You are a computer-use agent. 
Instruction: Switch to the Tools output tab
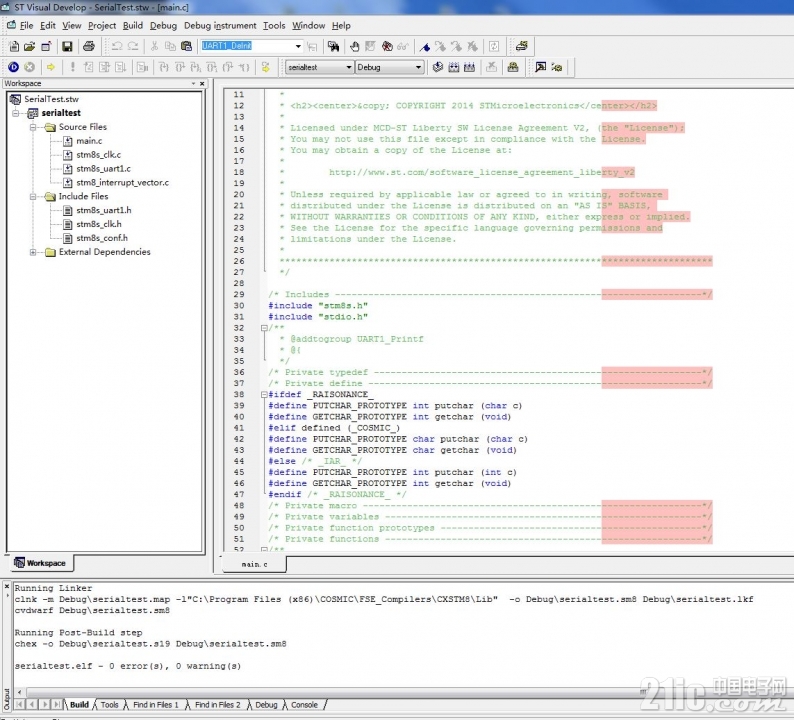click(109, 705)
